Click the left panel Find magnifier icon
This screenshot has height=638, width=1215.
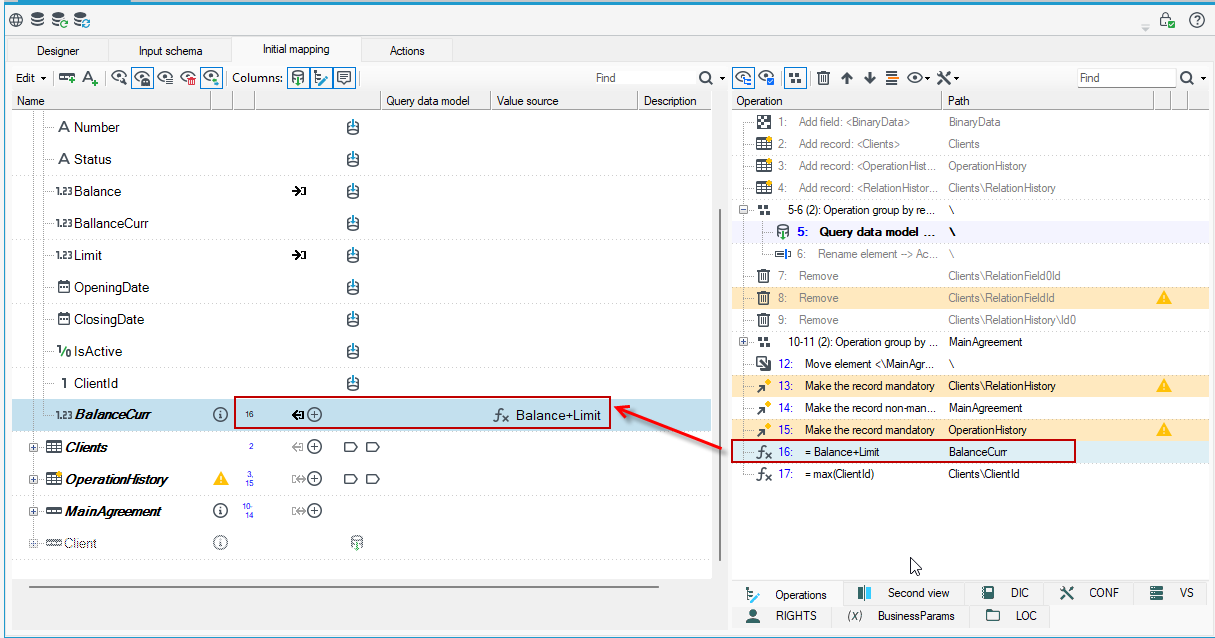pyautogui.click(x=705, y=78)
